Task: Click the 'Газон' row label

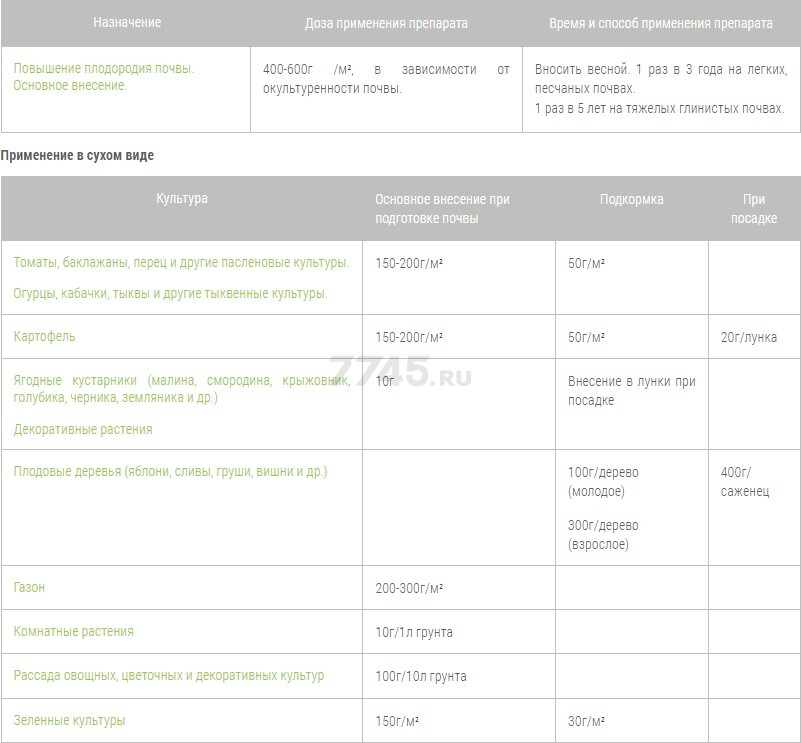Action: coord(29,588)
